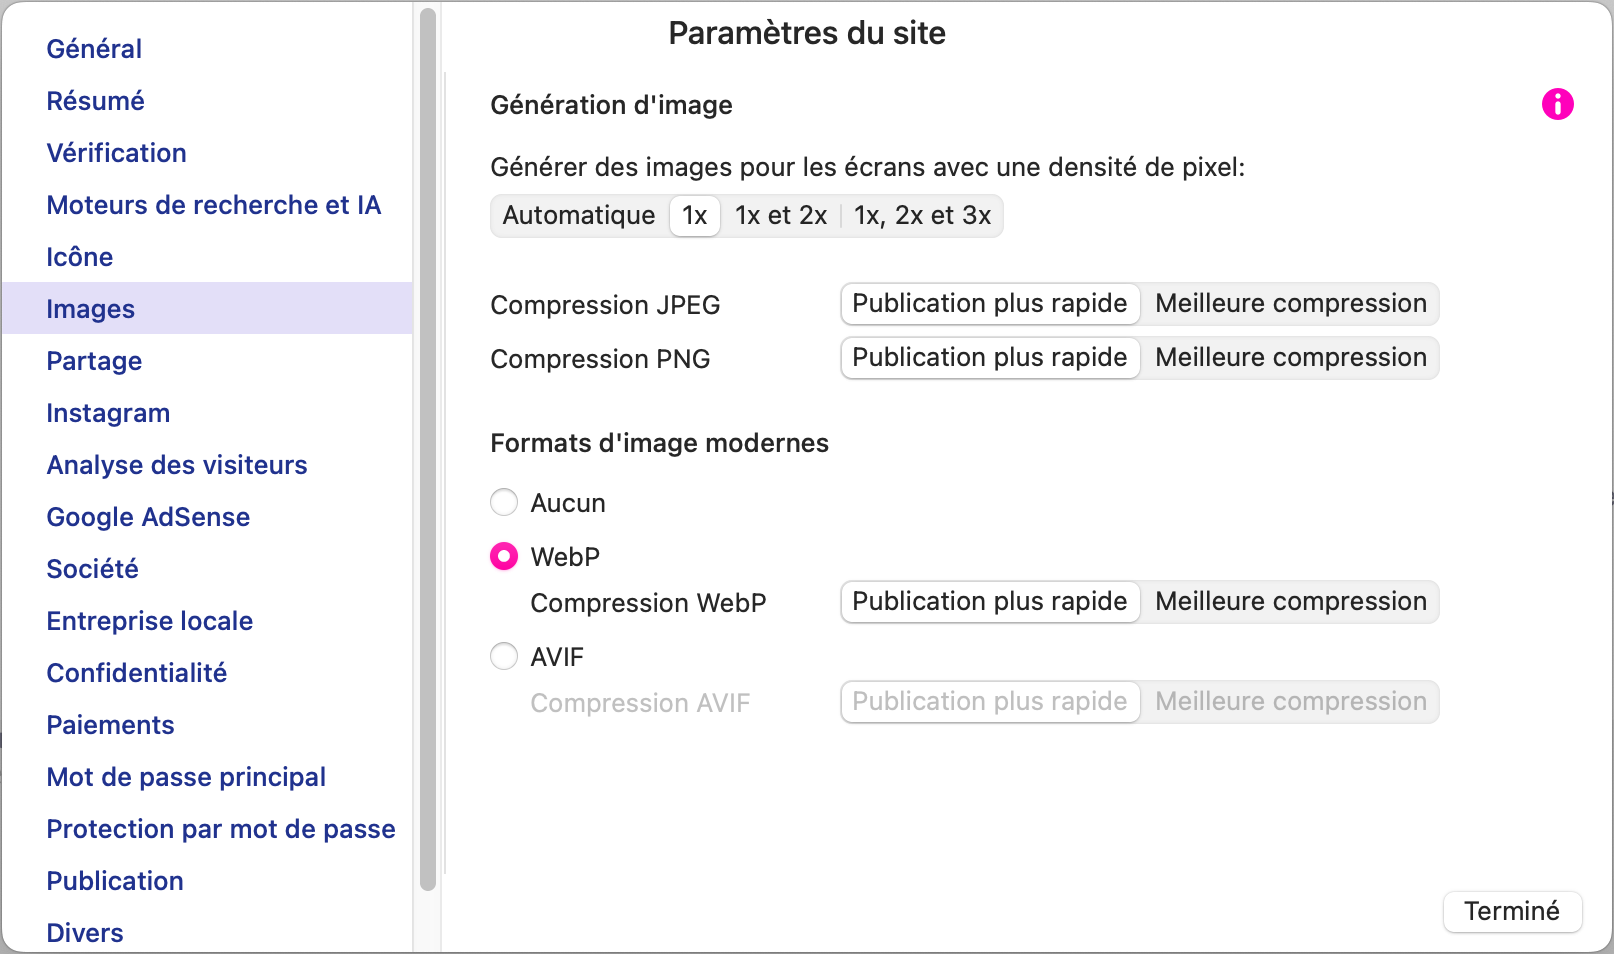The image size is (1614, 954).
Task: Select the Aucun radio button
Action: coord(504,502)
